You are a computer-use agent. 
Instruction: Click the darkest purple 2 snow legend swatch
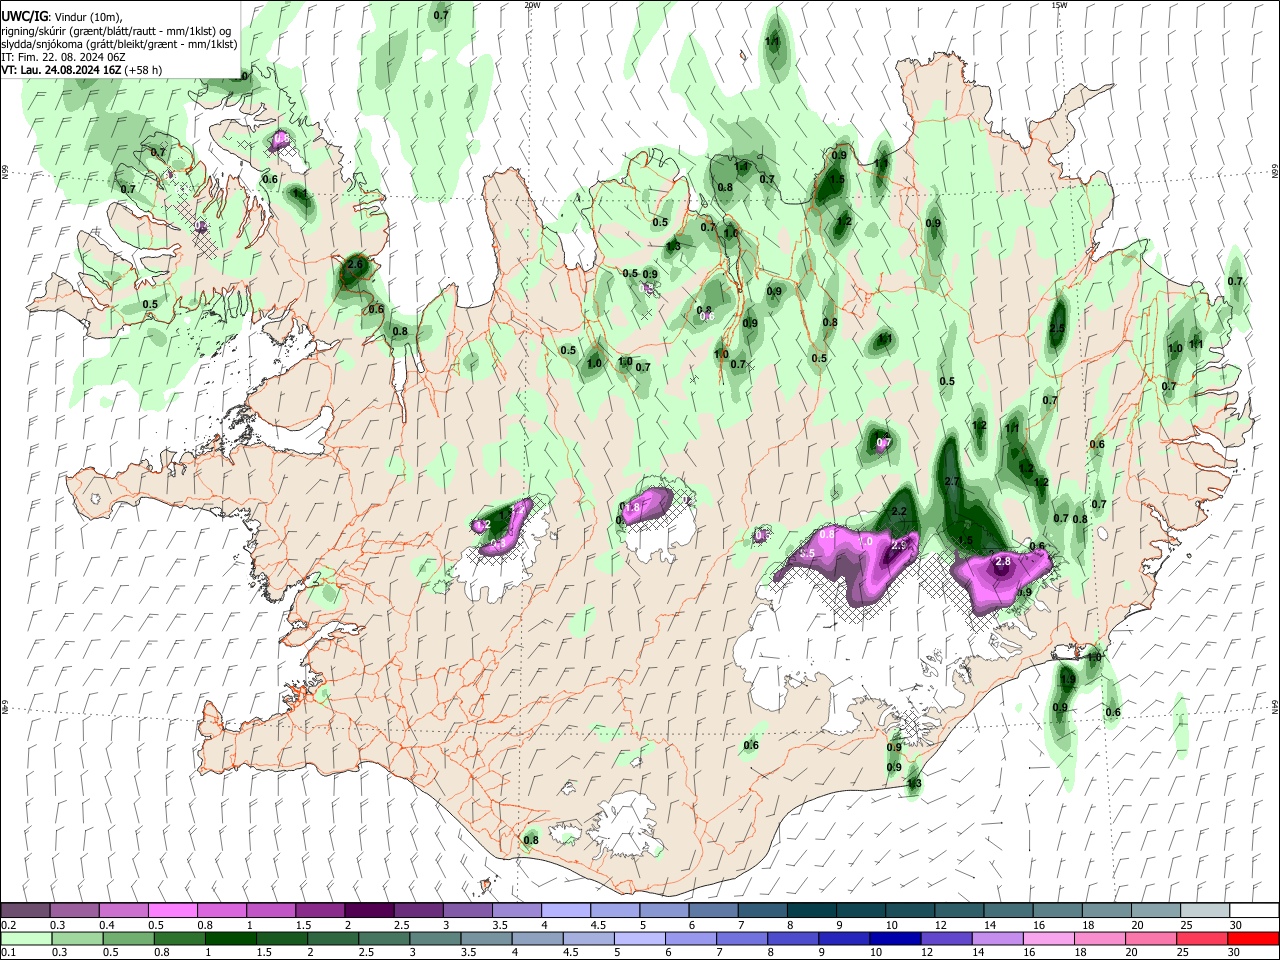tap(368, 911)
